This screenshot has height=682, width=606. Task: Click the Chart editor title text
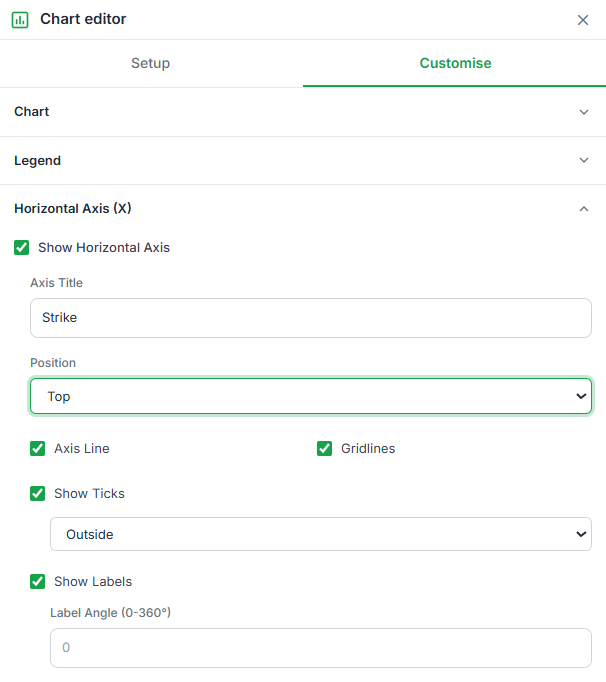(83, 19)
